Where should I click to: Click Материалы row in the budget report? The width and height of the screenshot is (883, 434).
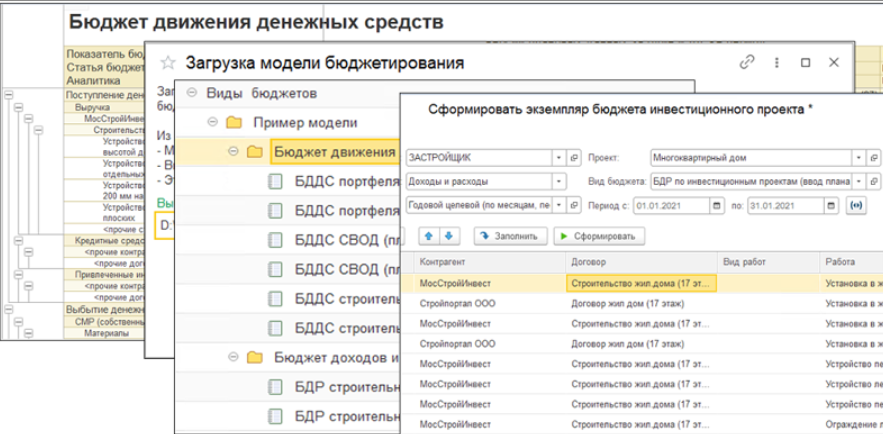click(x=105, y=333)
